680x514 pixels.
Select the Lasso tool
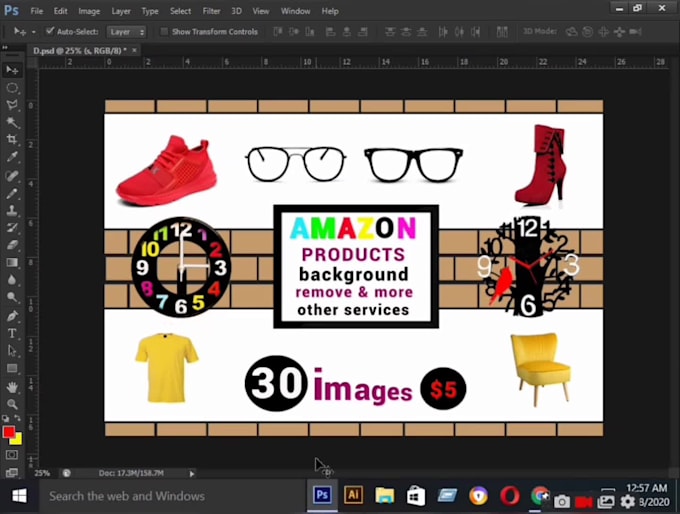(12, 105)
